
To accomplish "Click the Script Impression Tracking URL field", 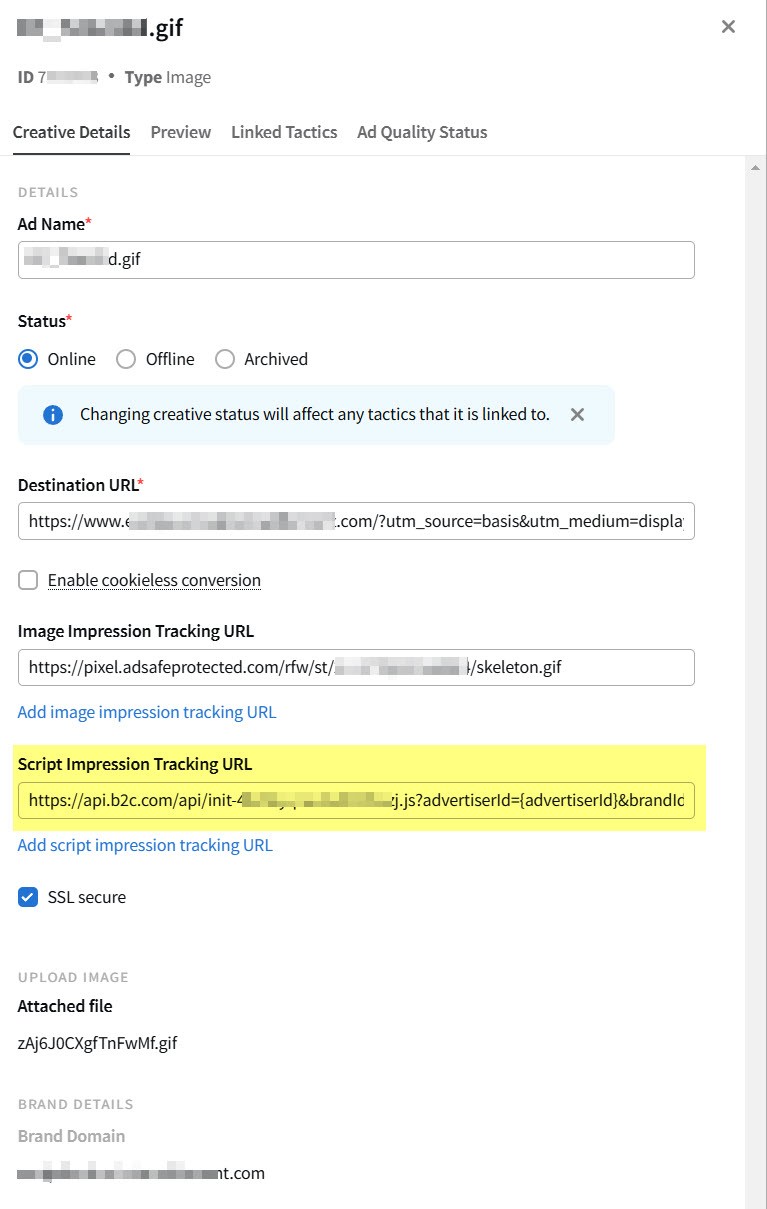I will point(356,800).
